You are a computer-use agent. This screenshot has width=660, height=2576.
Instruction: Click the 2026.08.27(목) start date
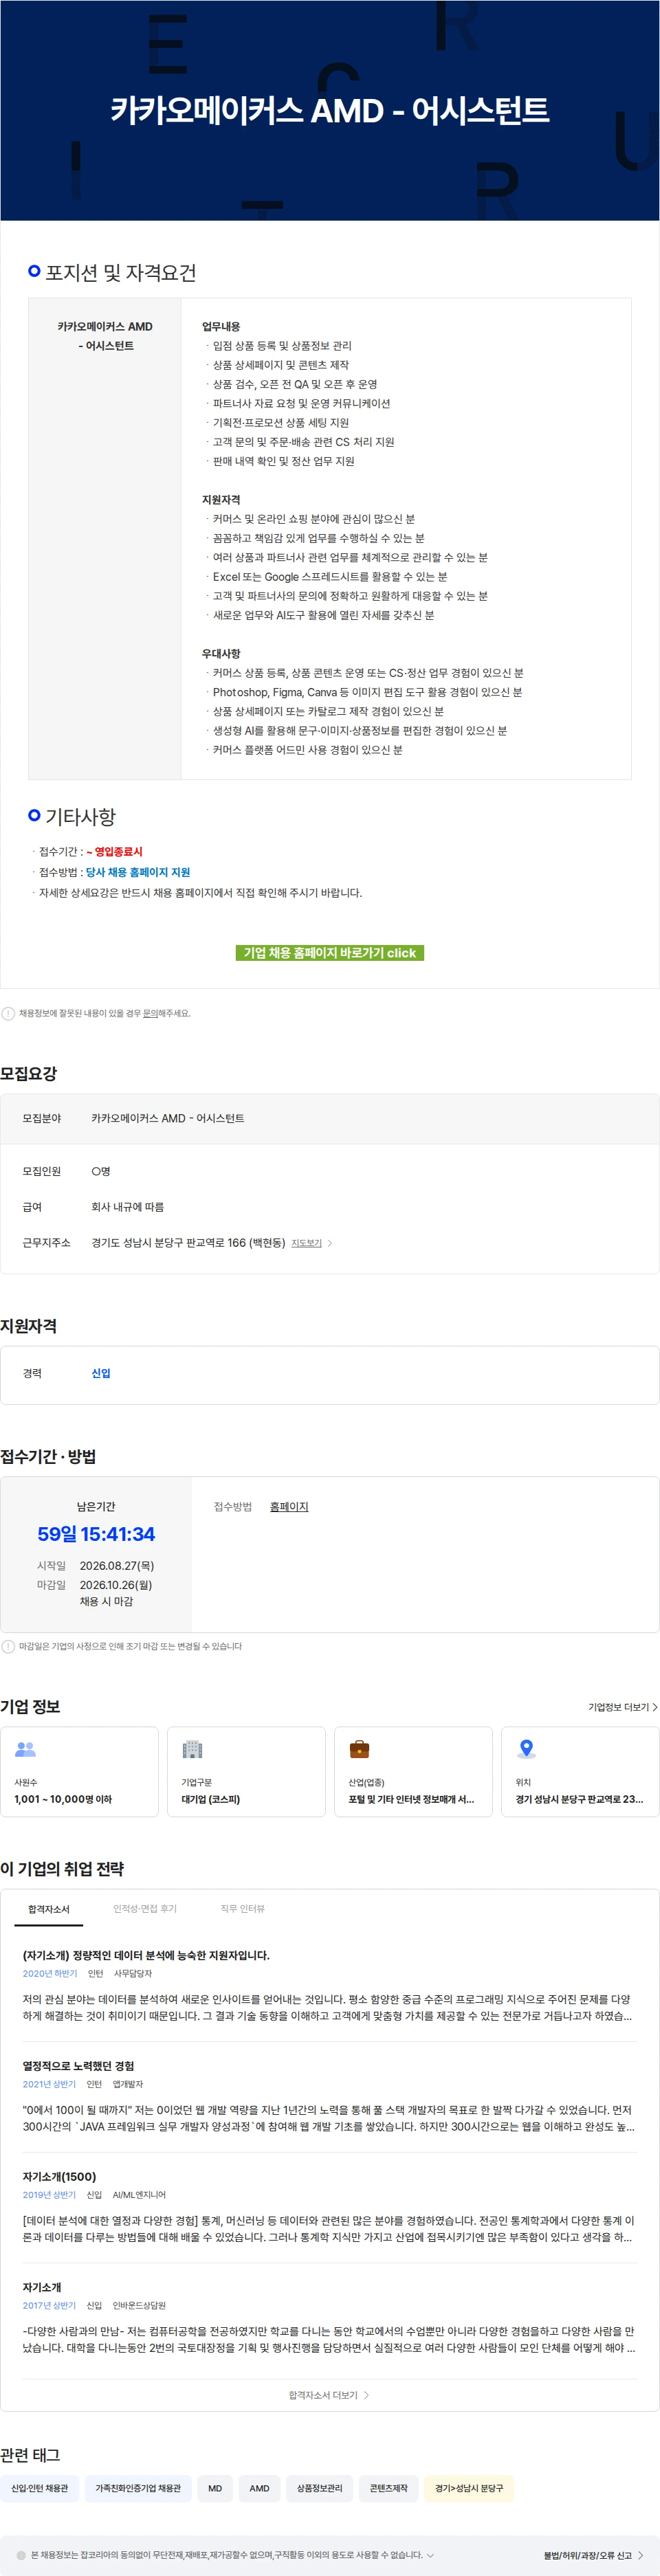click(x=117, y=1565)
